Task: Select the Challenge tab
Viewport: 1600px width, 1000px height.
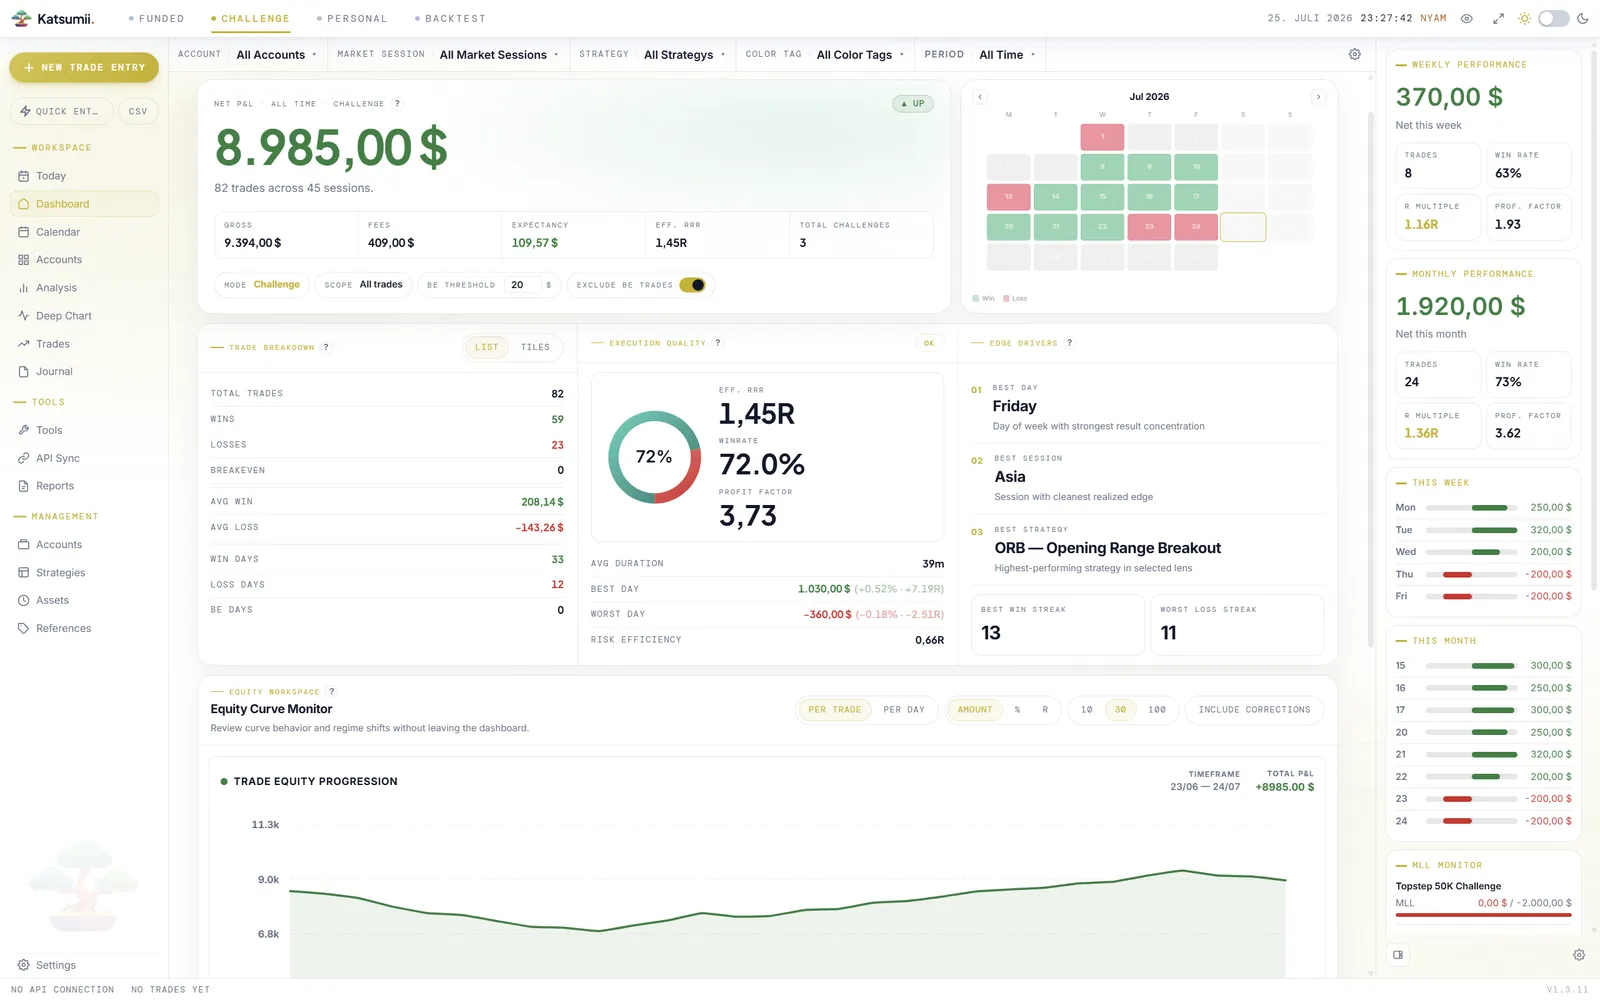Action: [250, 19]
